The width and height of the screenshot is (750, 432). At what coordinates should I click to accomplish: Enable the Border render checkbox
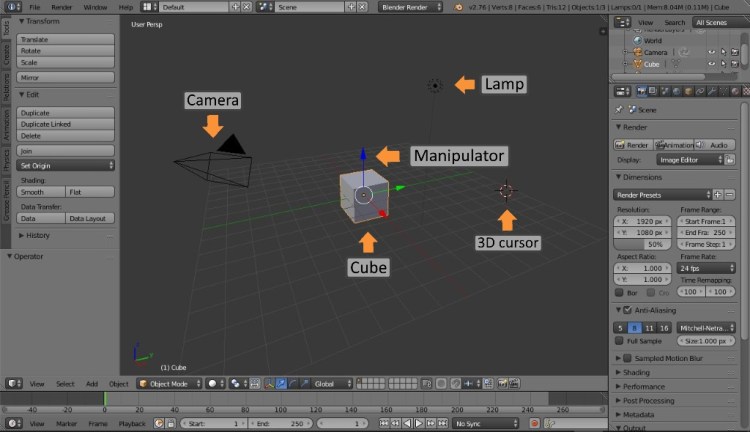[619, 292]
